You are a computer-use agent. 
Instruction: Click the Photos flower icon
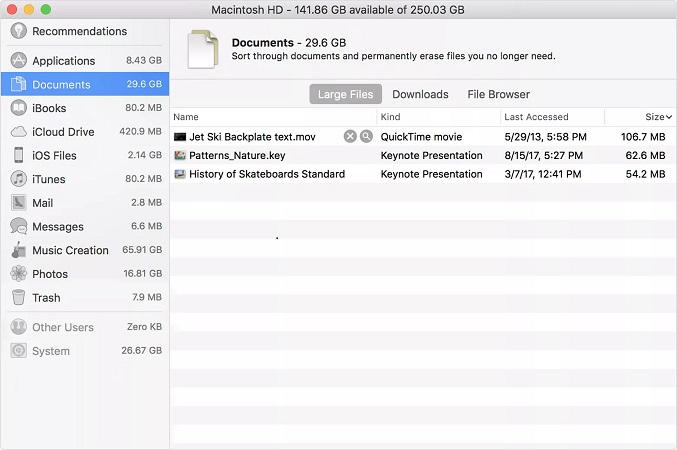19,273
